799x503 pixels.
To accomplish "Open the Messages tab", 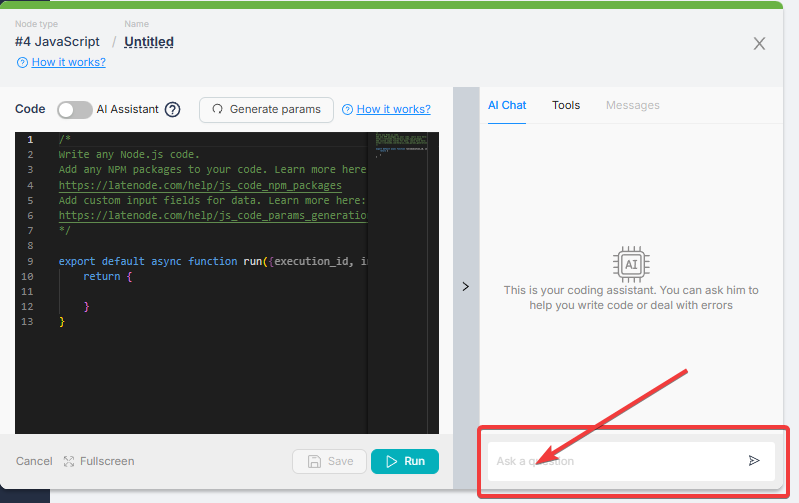I will click(632, 105).
